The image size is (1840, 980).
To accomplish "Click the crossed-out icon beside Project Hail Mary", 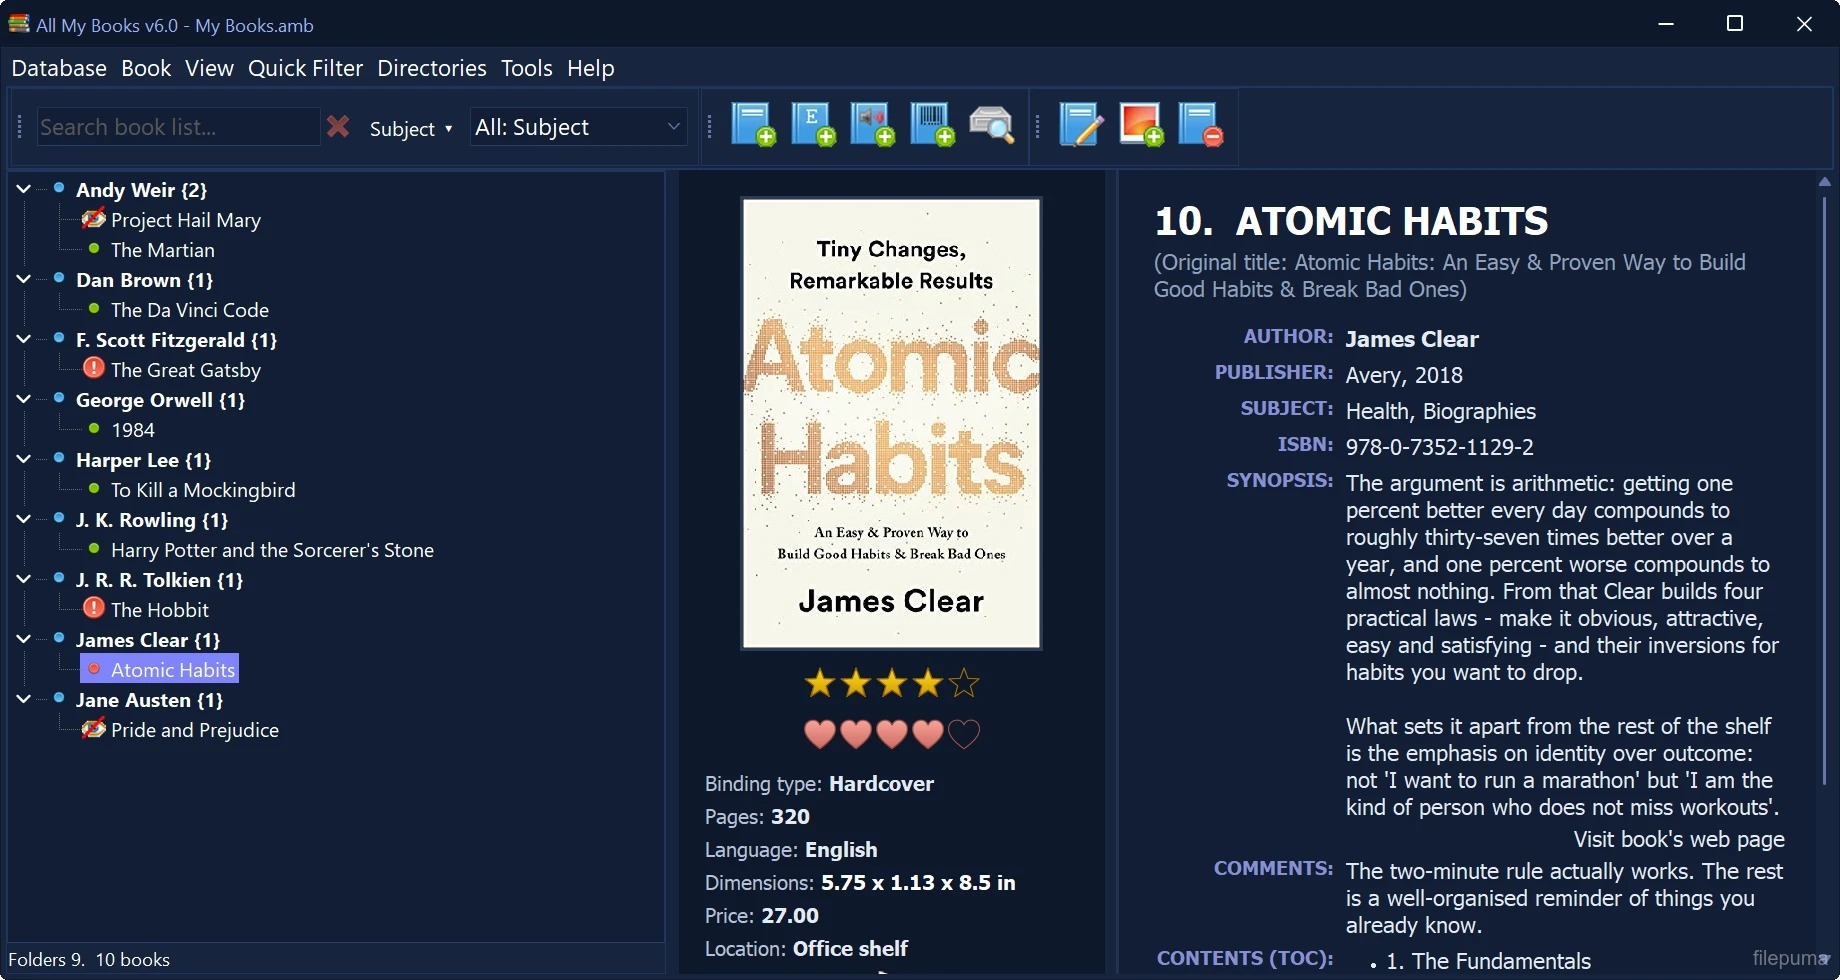I will click(94, 219).
